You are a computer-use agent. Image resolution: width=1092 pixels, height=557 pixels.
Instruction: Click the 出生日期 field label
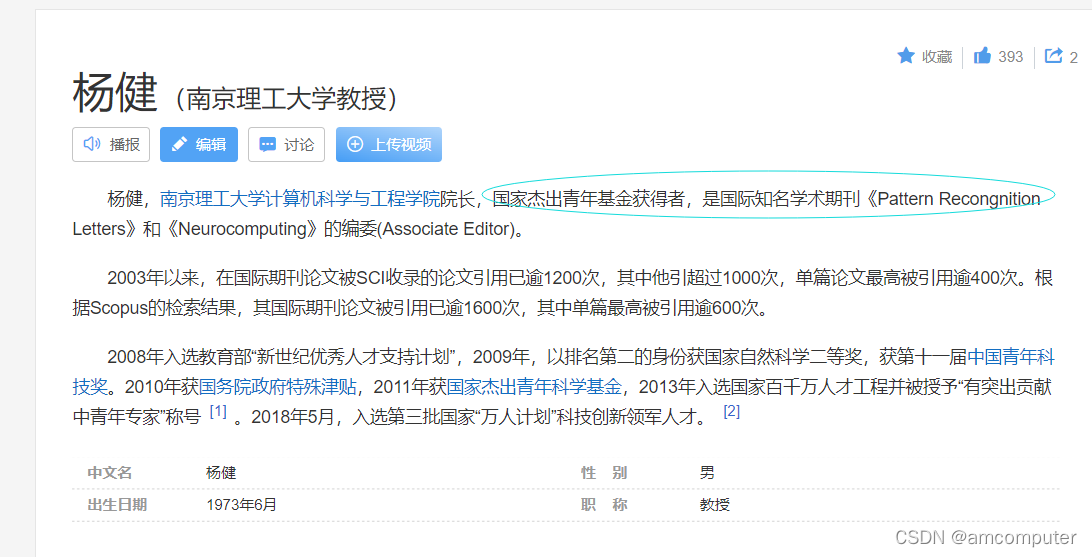(117, 505)
